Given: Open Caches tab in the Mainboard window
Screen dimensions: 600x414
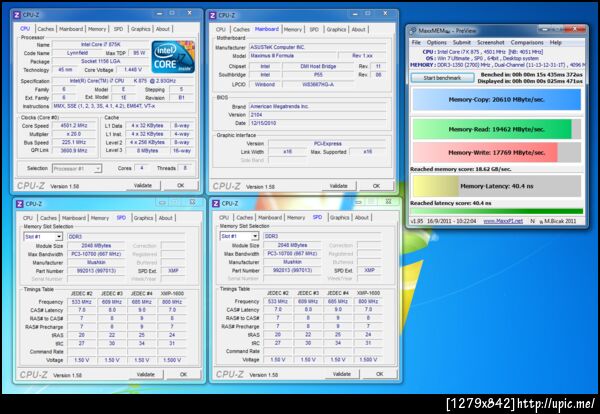Looking at the screenshot, I should point(241,29).
